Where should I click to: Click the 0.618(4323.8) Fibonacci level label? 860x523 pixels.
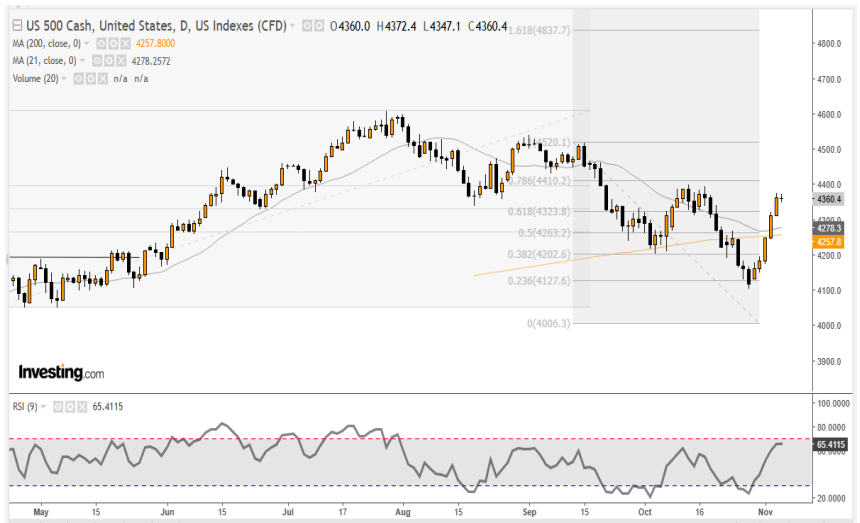[x=539, y=211]
